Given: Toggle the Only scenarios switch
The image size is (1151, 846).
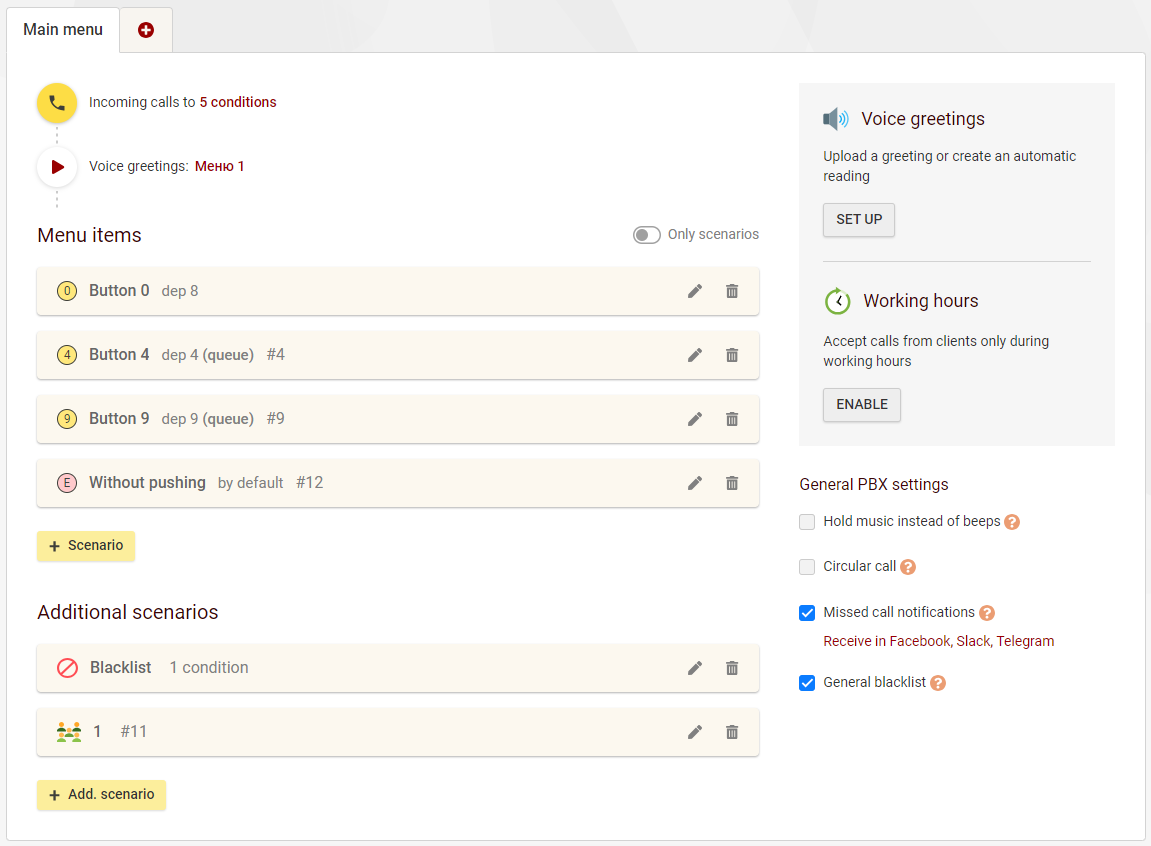Looking at the screenshot, I should [647, 235].
